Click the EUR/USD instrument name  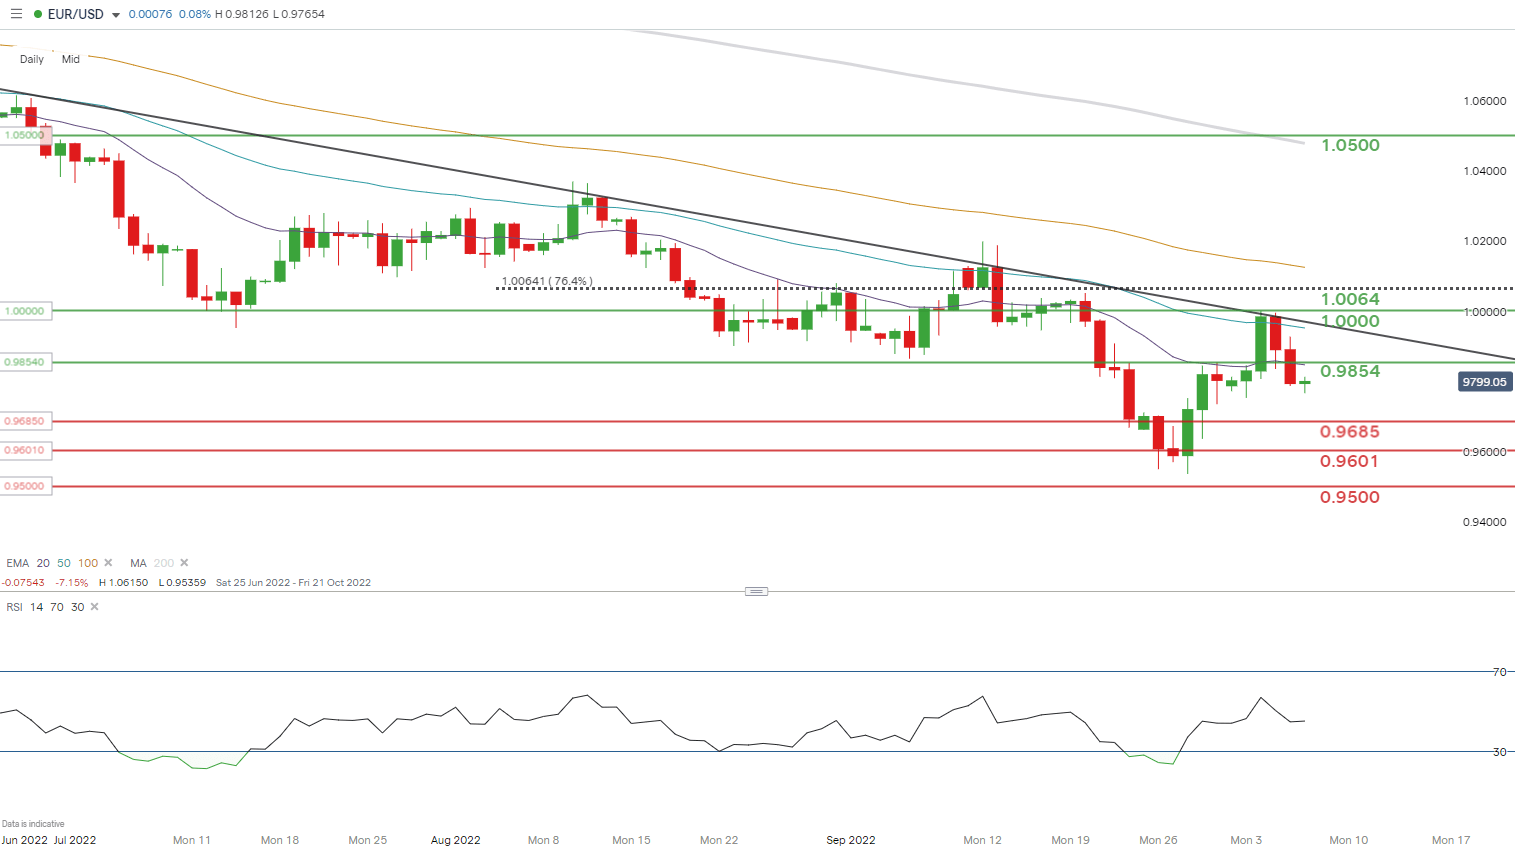[x=76, y=14]
